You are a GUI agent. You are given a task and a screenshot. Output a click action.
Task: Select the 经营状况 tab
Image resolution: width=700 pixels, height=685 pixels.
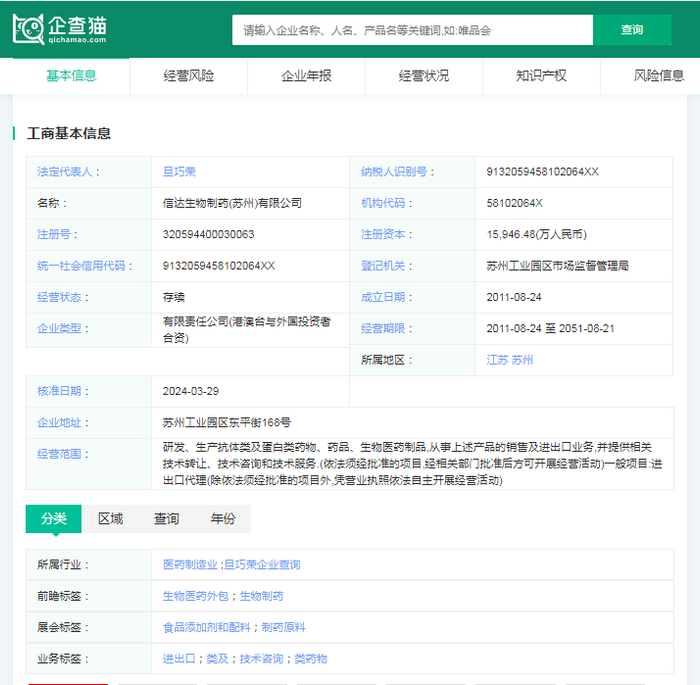click(424, 76)
